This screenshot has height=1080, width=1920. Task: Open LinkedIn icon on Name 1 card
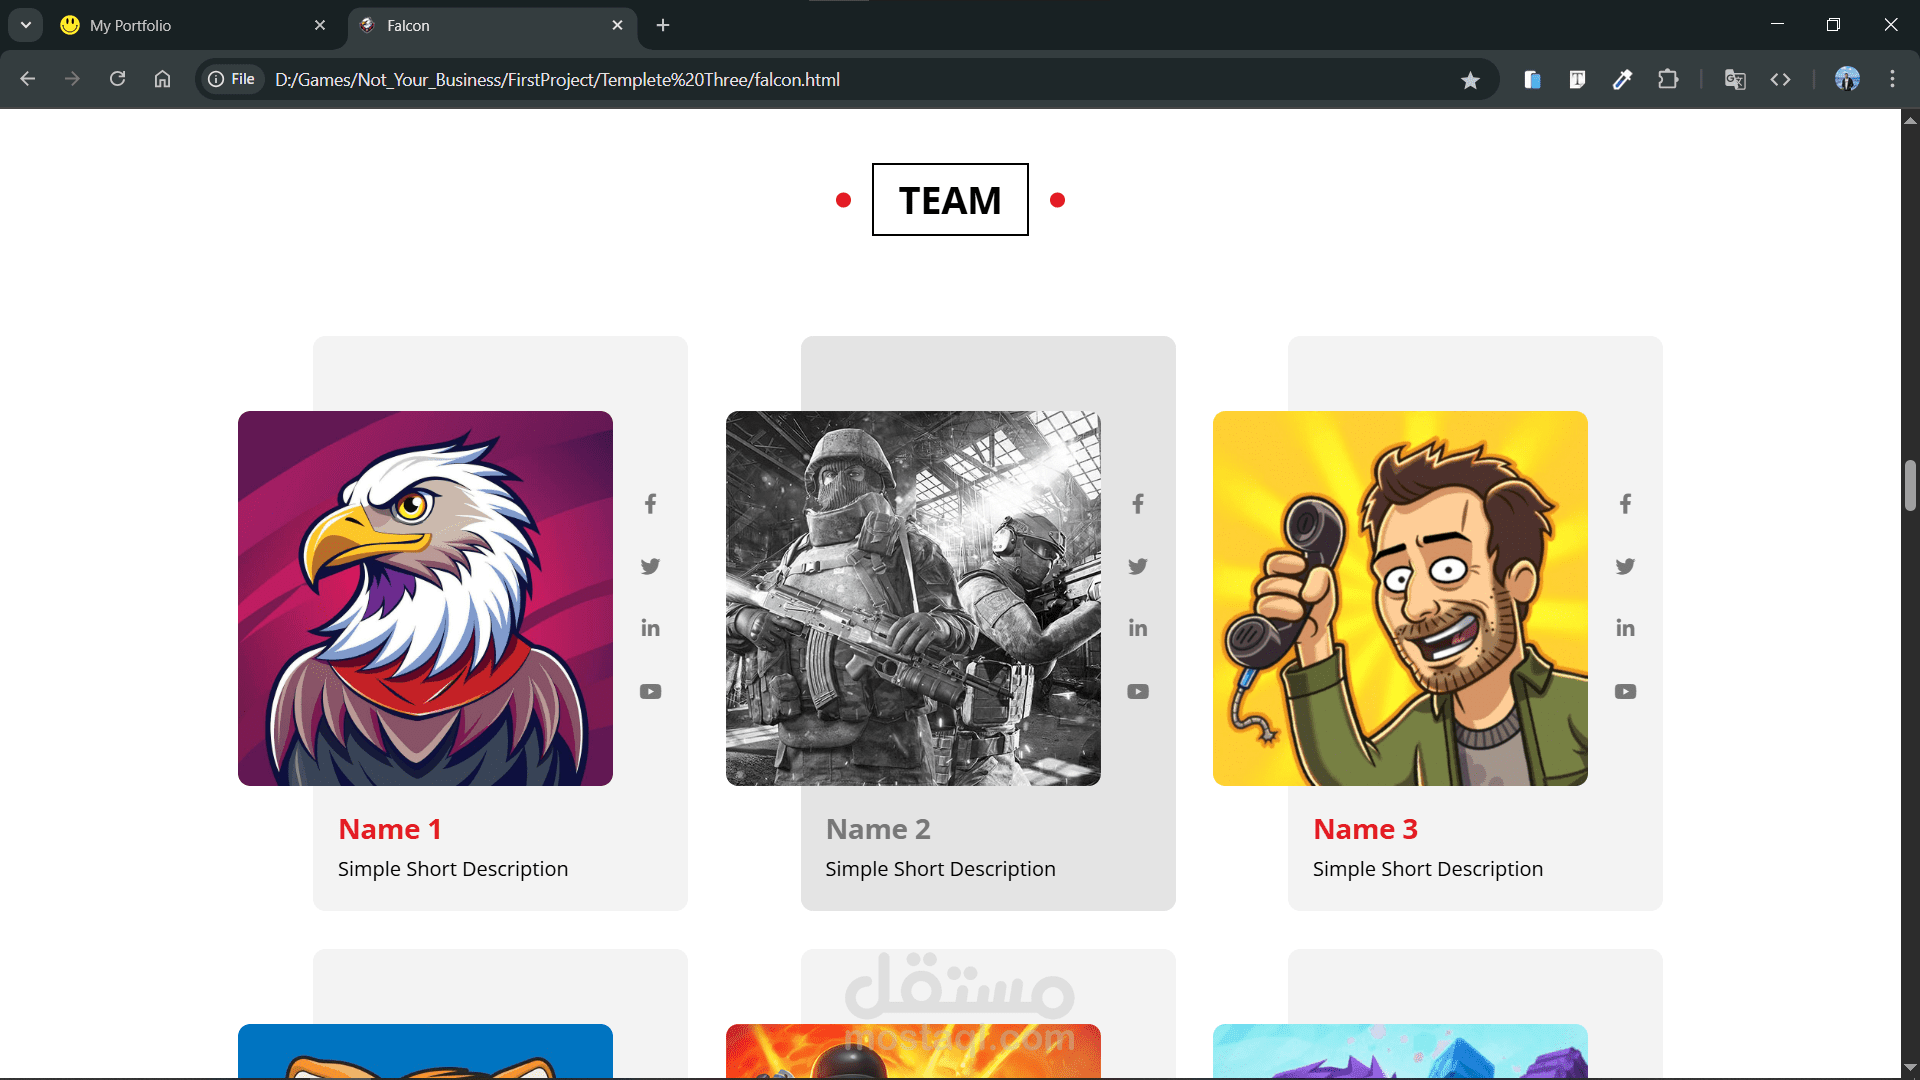point(650,628)
